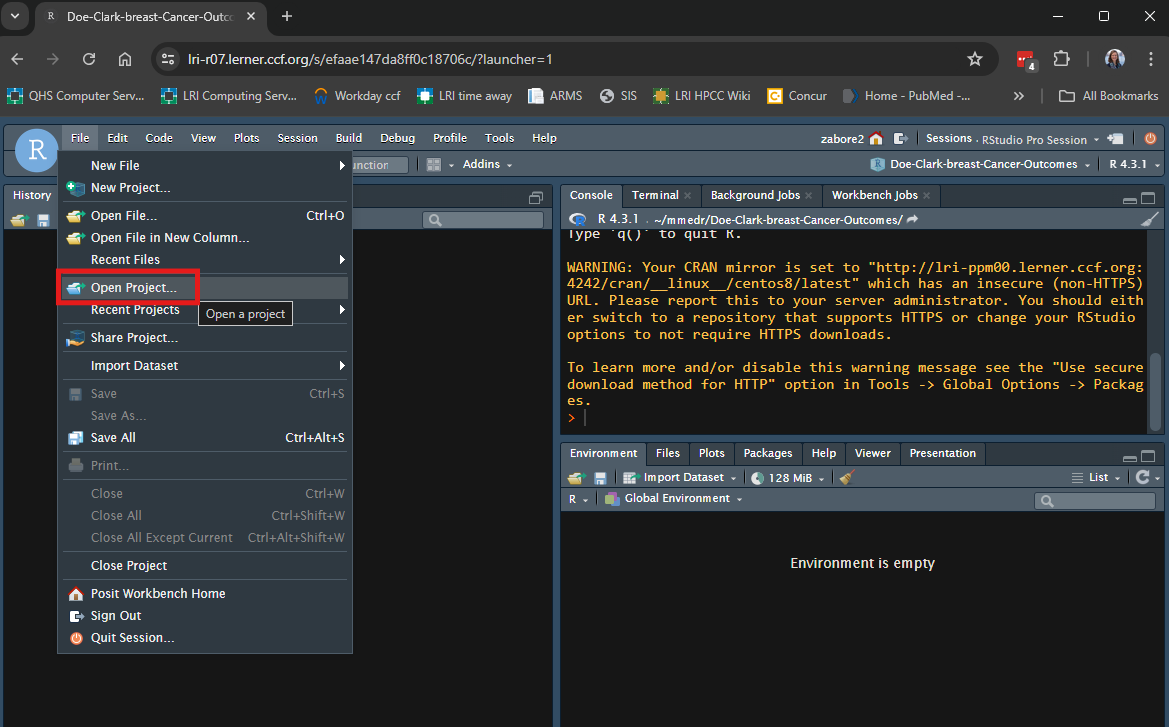Open the Session menu
Viewport: 1169px width, 727px height.
tap(297, 138)
